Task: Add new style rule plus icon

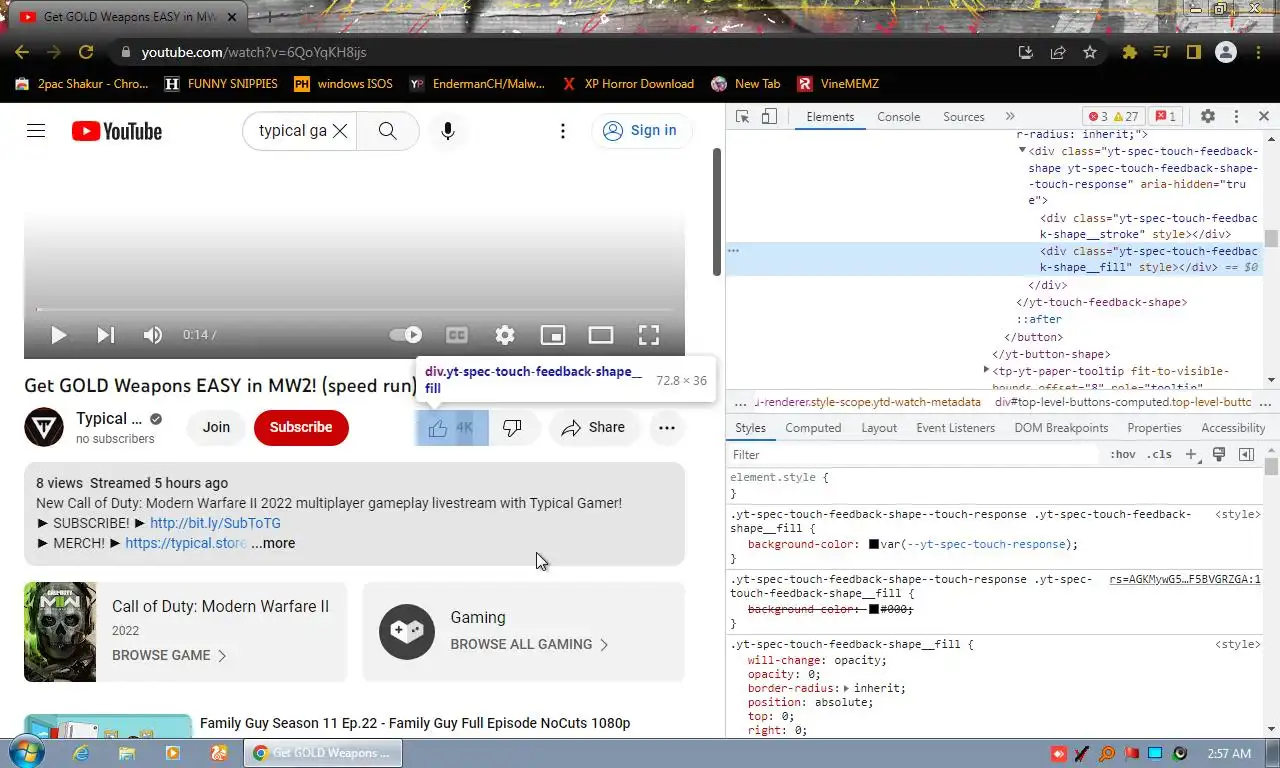Action: pos(1191,455)
